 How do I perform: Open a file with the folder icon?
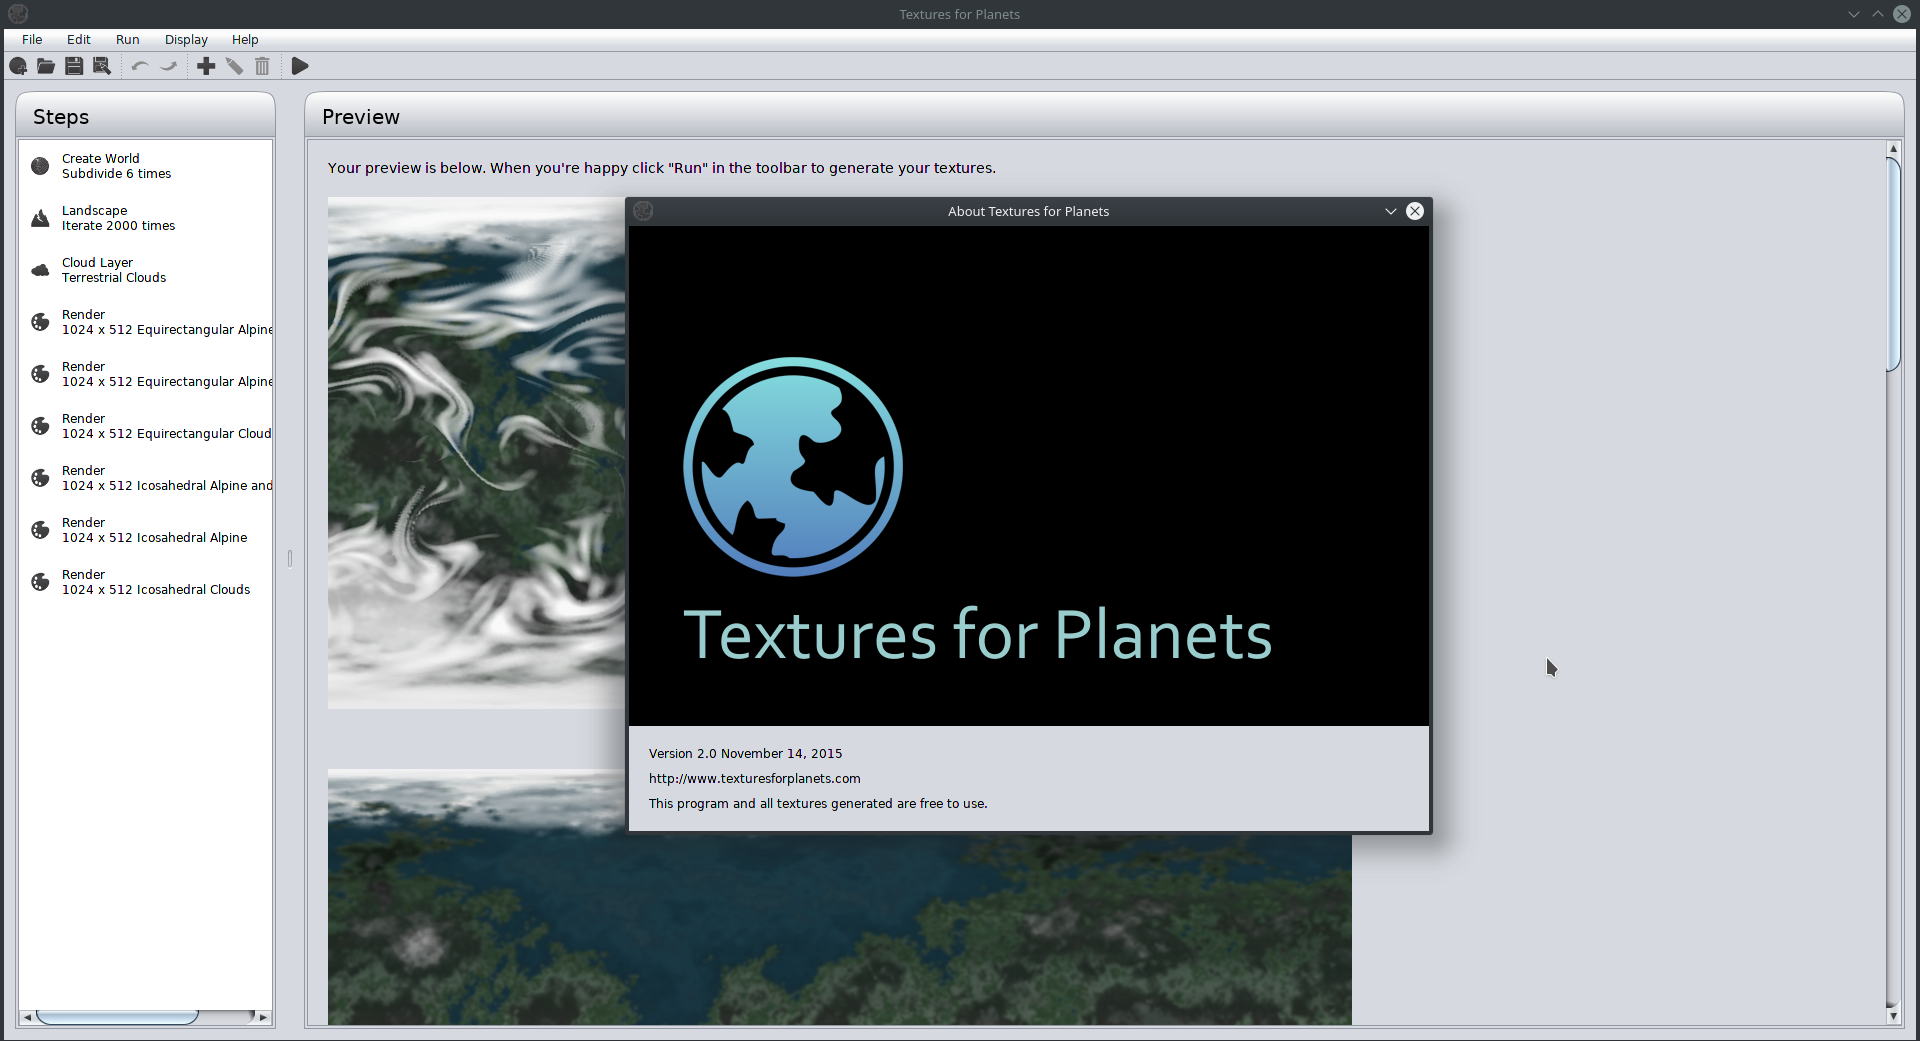click(x=46, y=66)
